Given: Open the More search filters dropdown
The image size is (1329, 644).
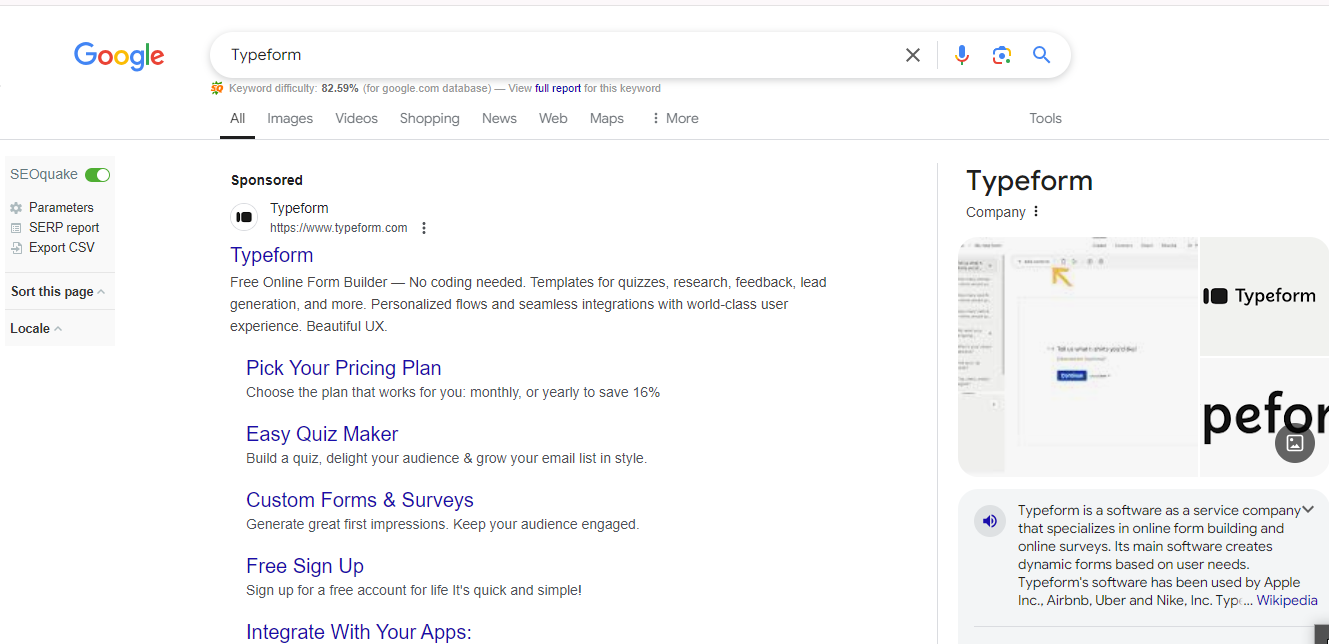Looking at the screenshot, I should [x=675, y=118].
